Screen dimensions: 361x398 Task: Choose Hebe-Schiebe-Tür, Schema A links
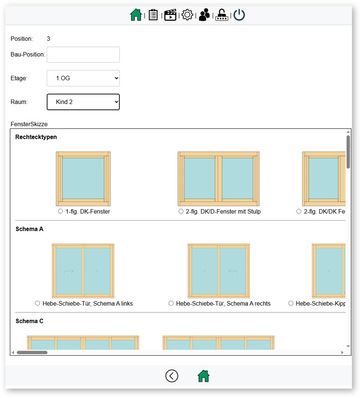click(37, 303)
